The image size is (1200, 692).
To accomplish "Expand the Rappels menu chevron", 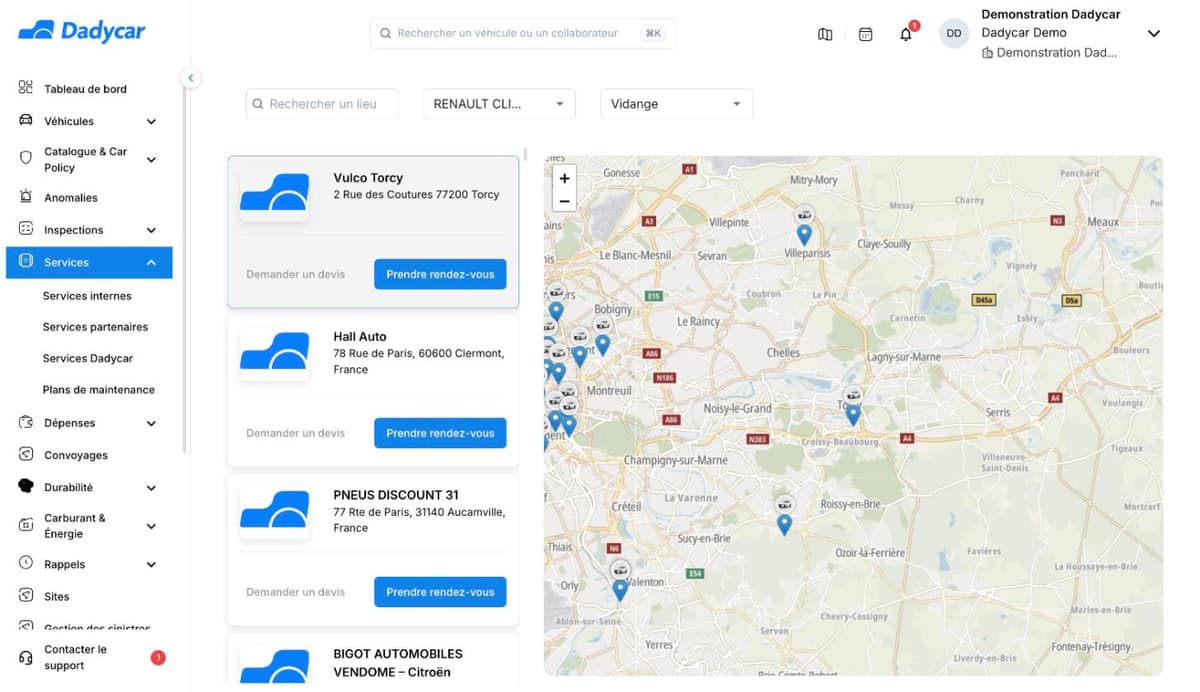I will 151,565.
